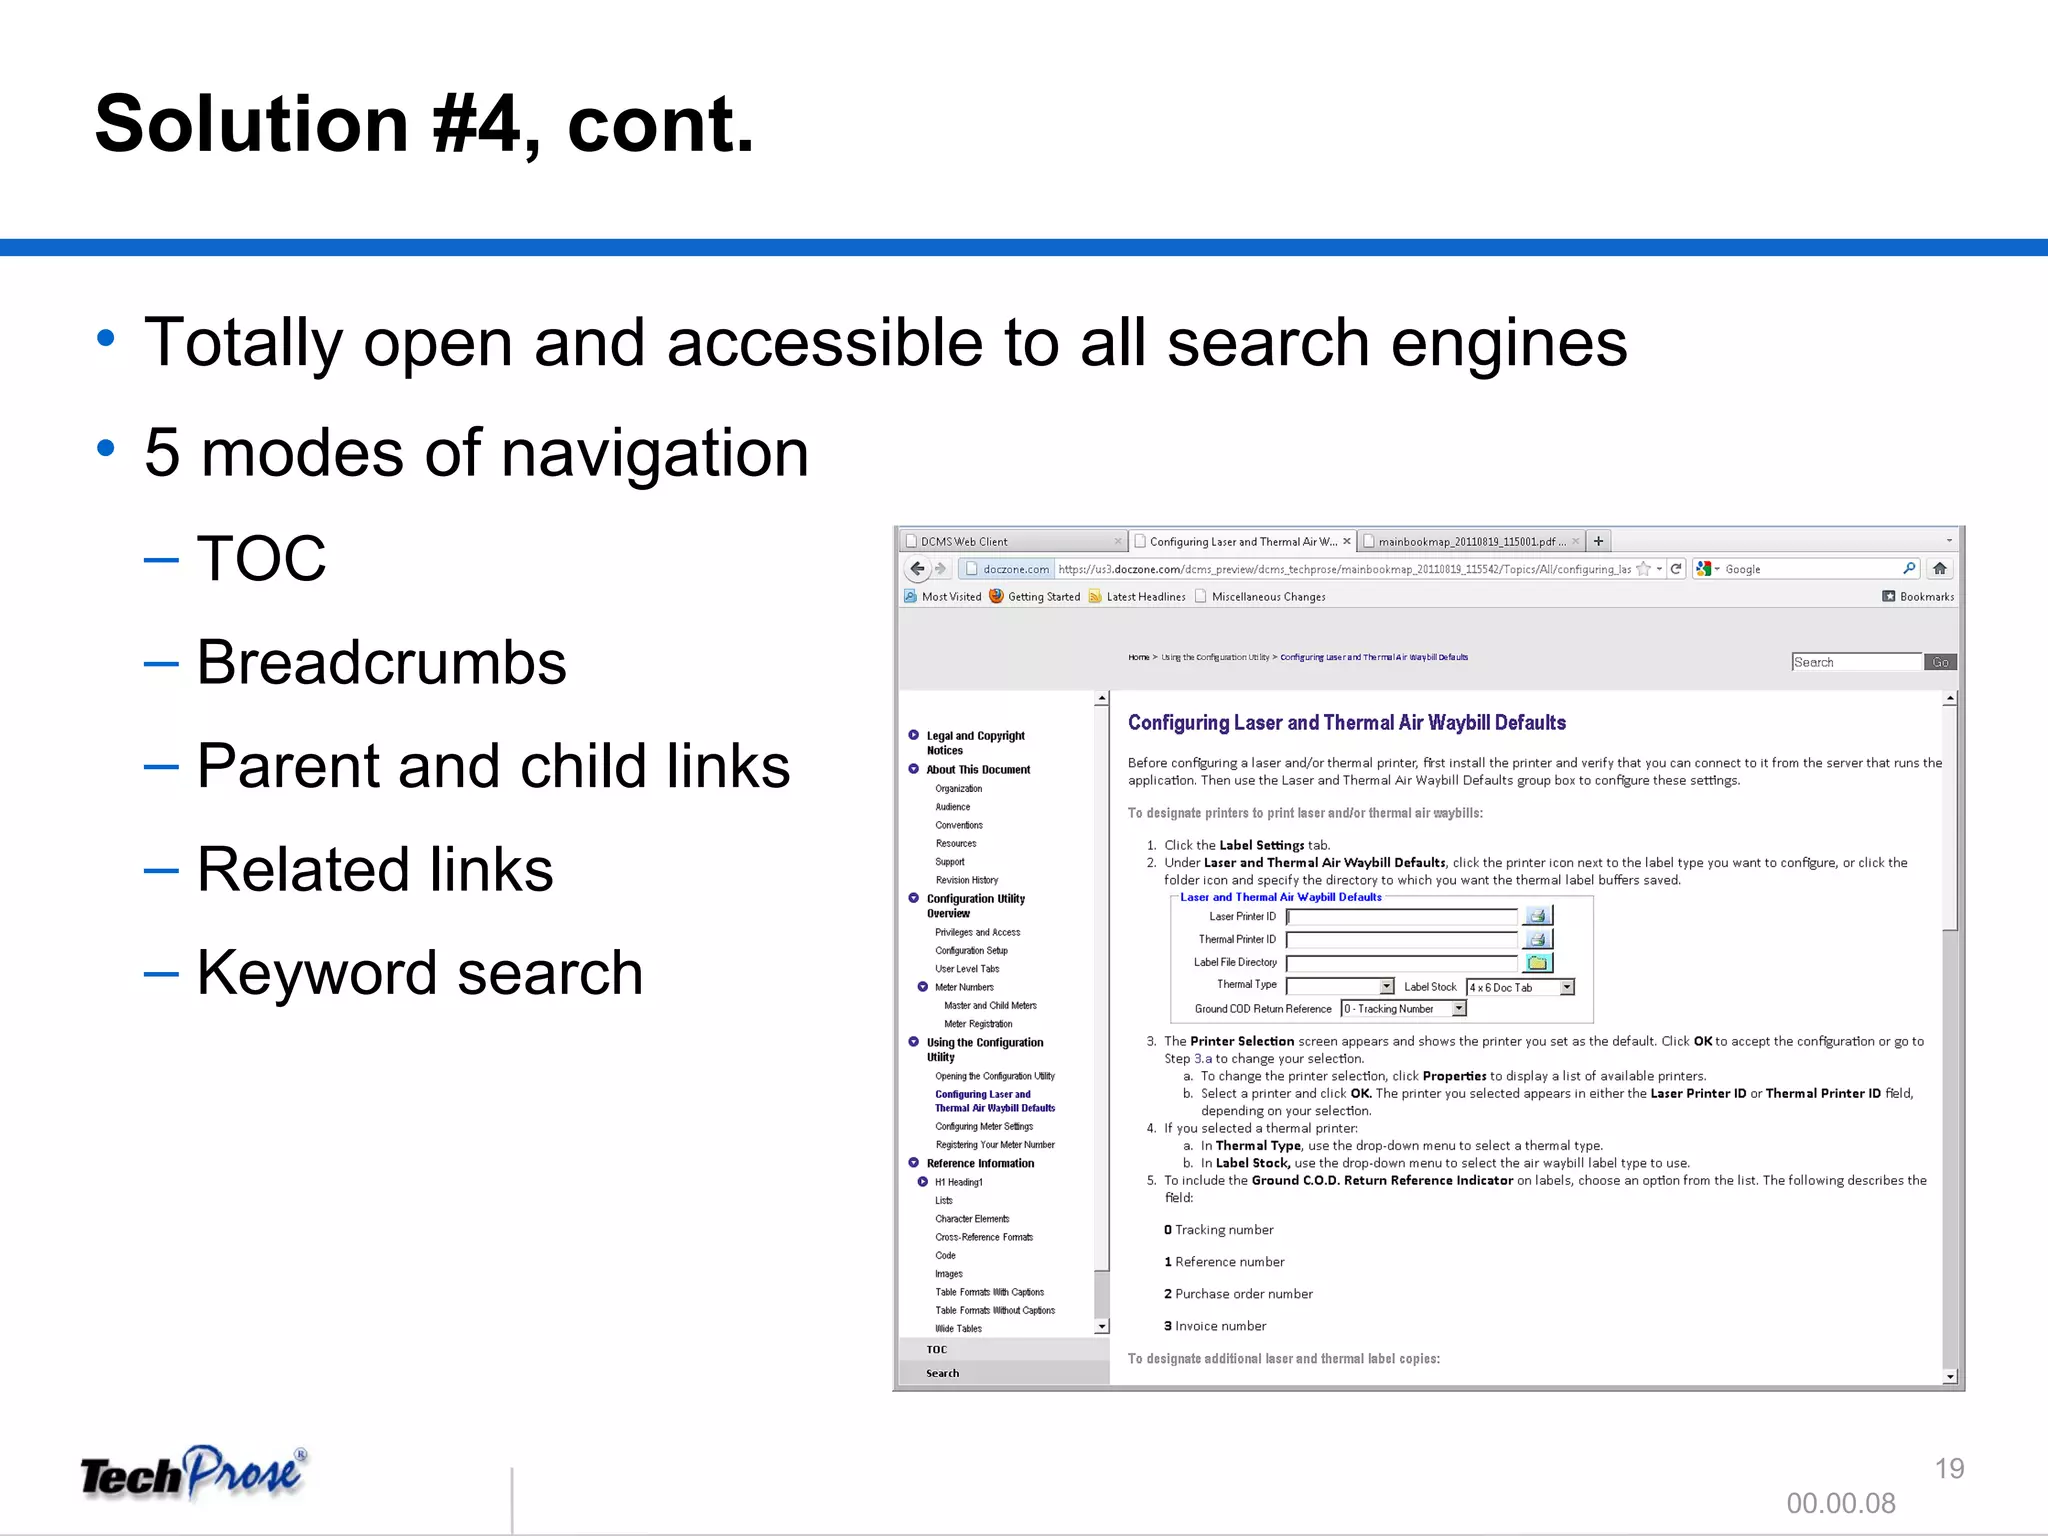Open the Cross-Reference Formats TOC entry
This screenshot has height=1536, width=2048.
(984, 1237)
